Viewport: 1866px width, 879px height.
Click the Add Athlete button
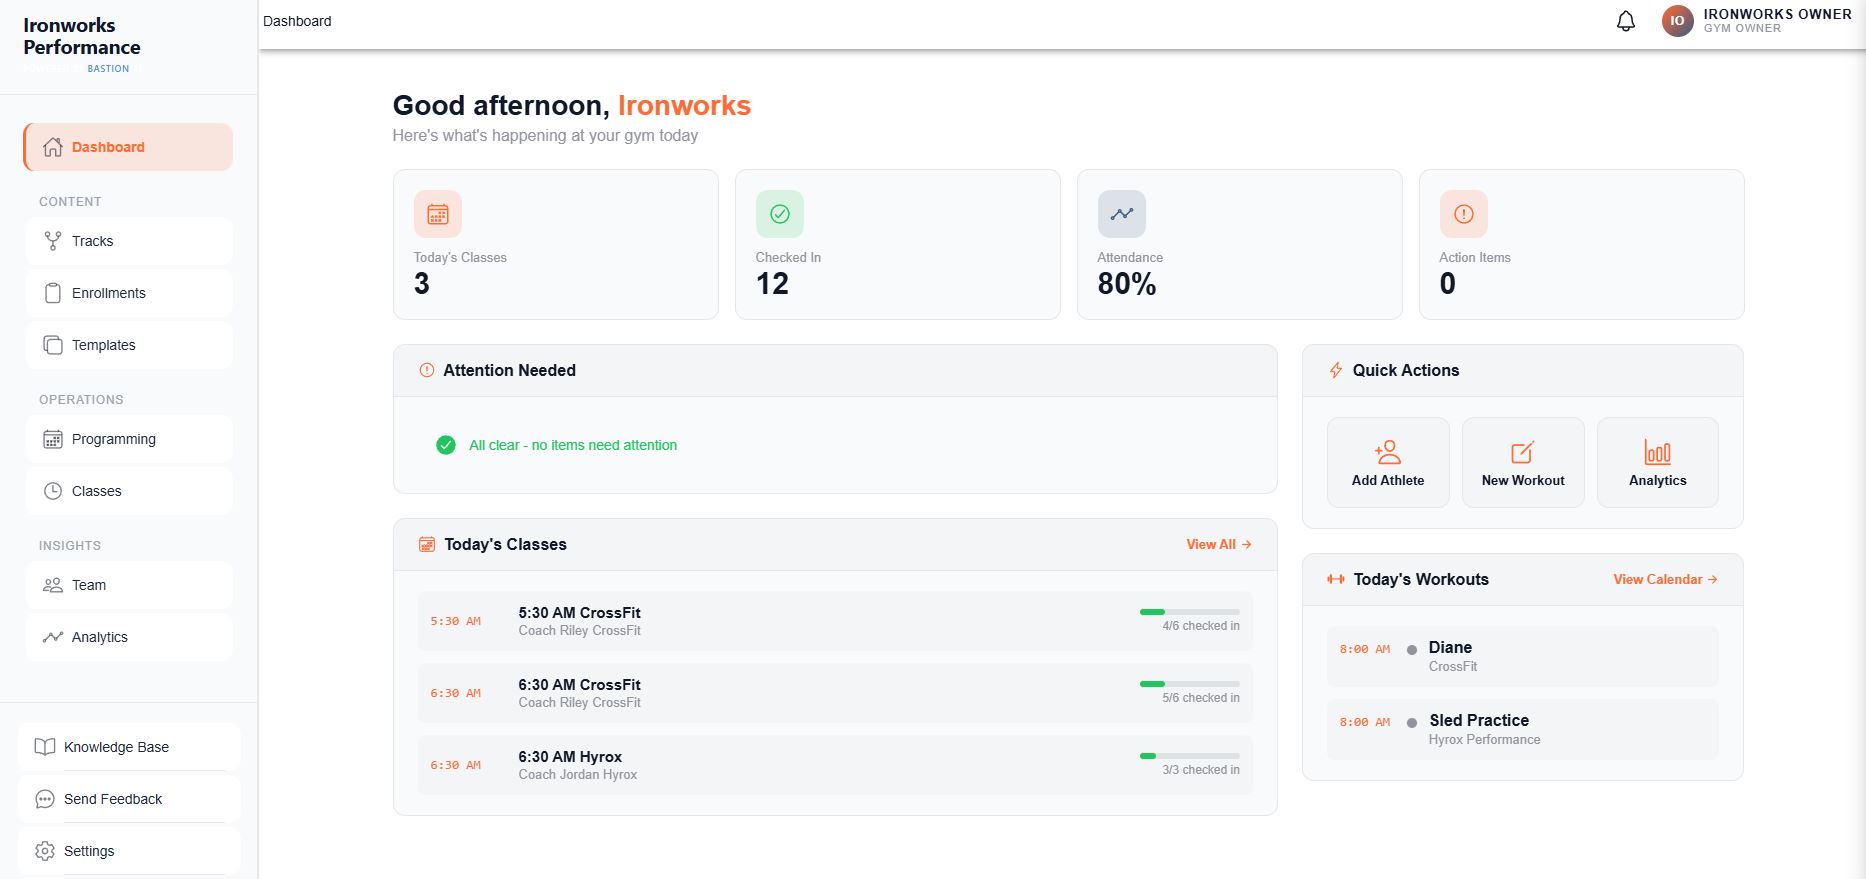1388,462
